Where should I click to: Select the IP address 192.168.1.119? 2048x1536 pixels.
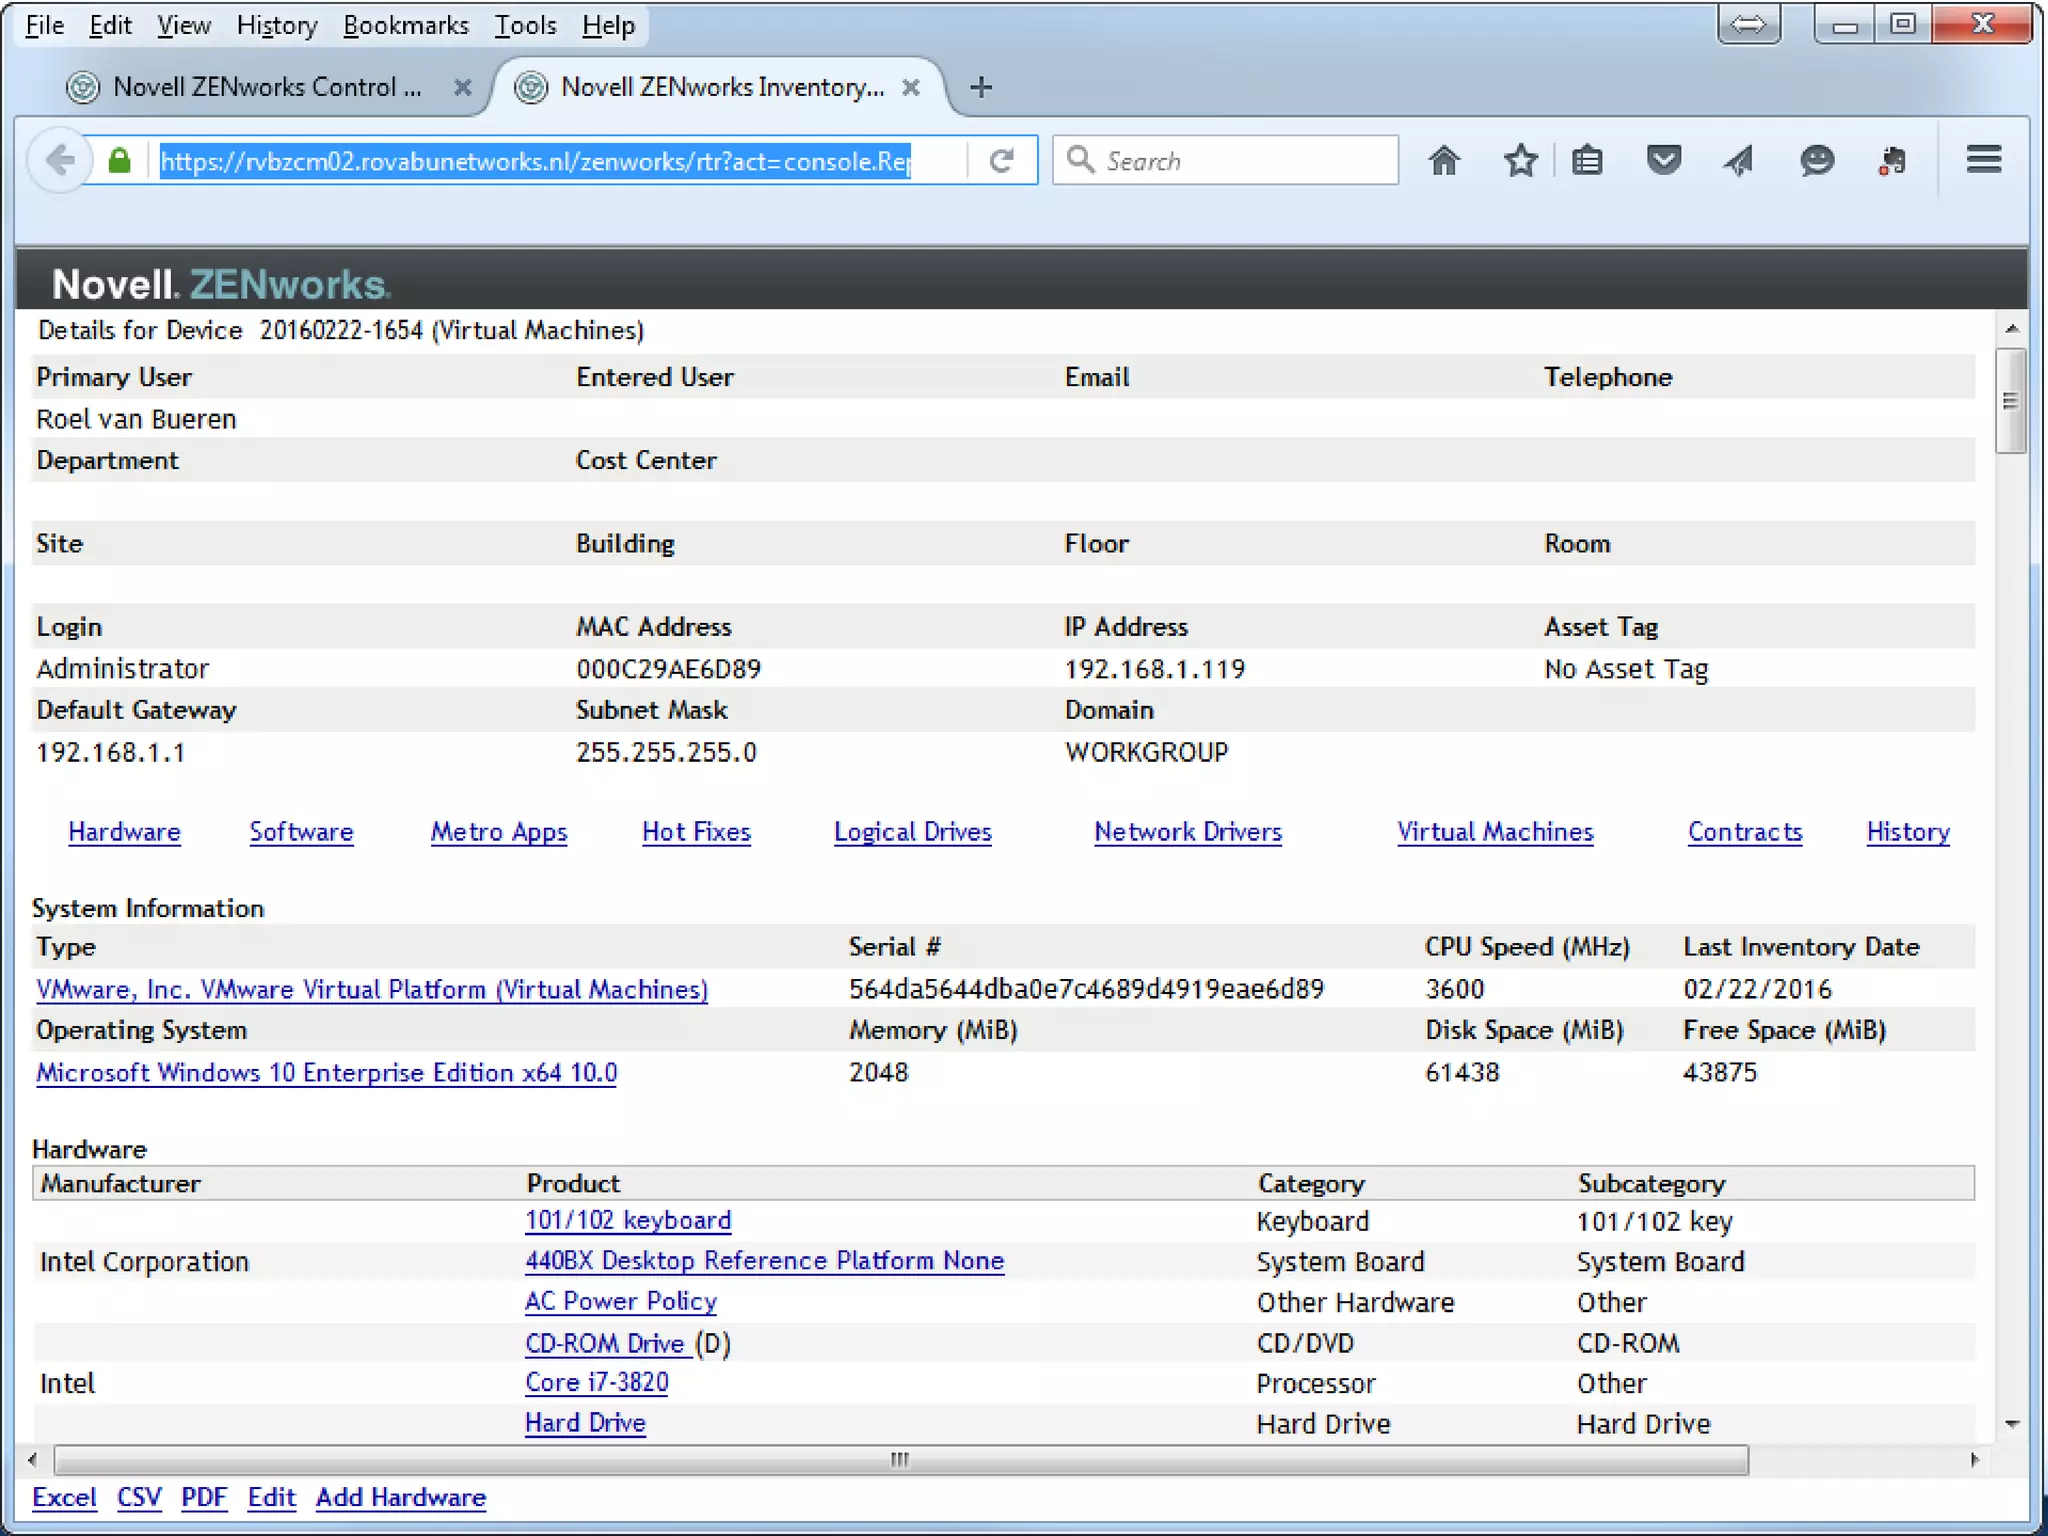tap(1154, 669)
